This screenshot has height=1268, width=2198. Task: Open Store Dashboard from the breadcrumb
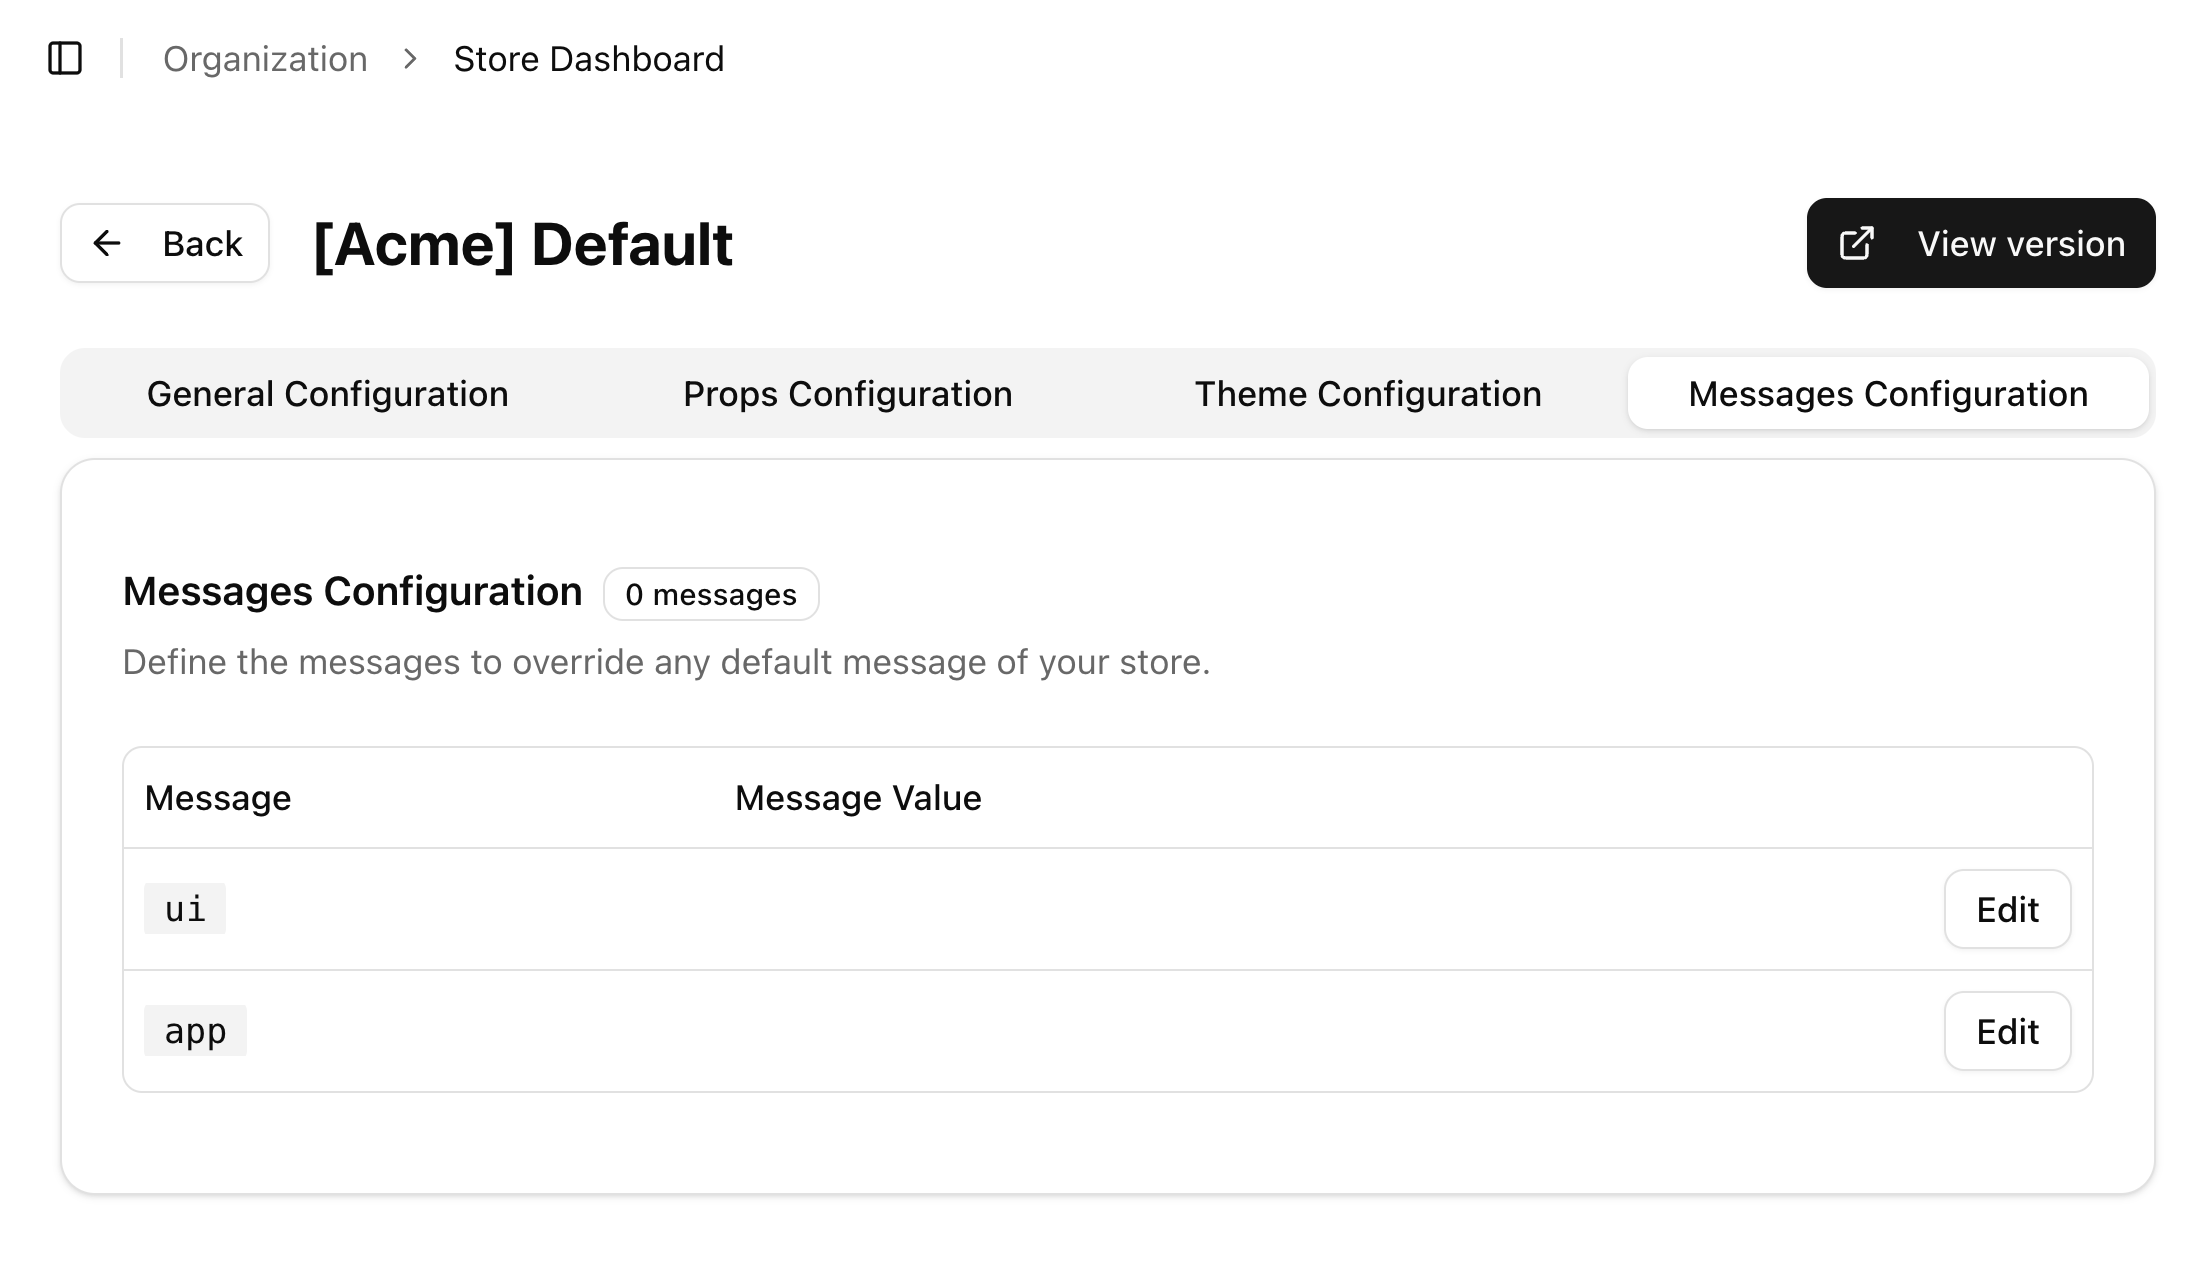589,59
